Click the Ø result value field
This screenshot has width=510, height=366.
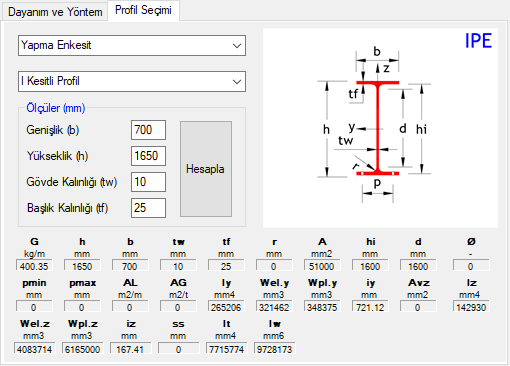pyautogui.click(x=471, y=266)
